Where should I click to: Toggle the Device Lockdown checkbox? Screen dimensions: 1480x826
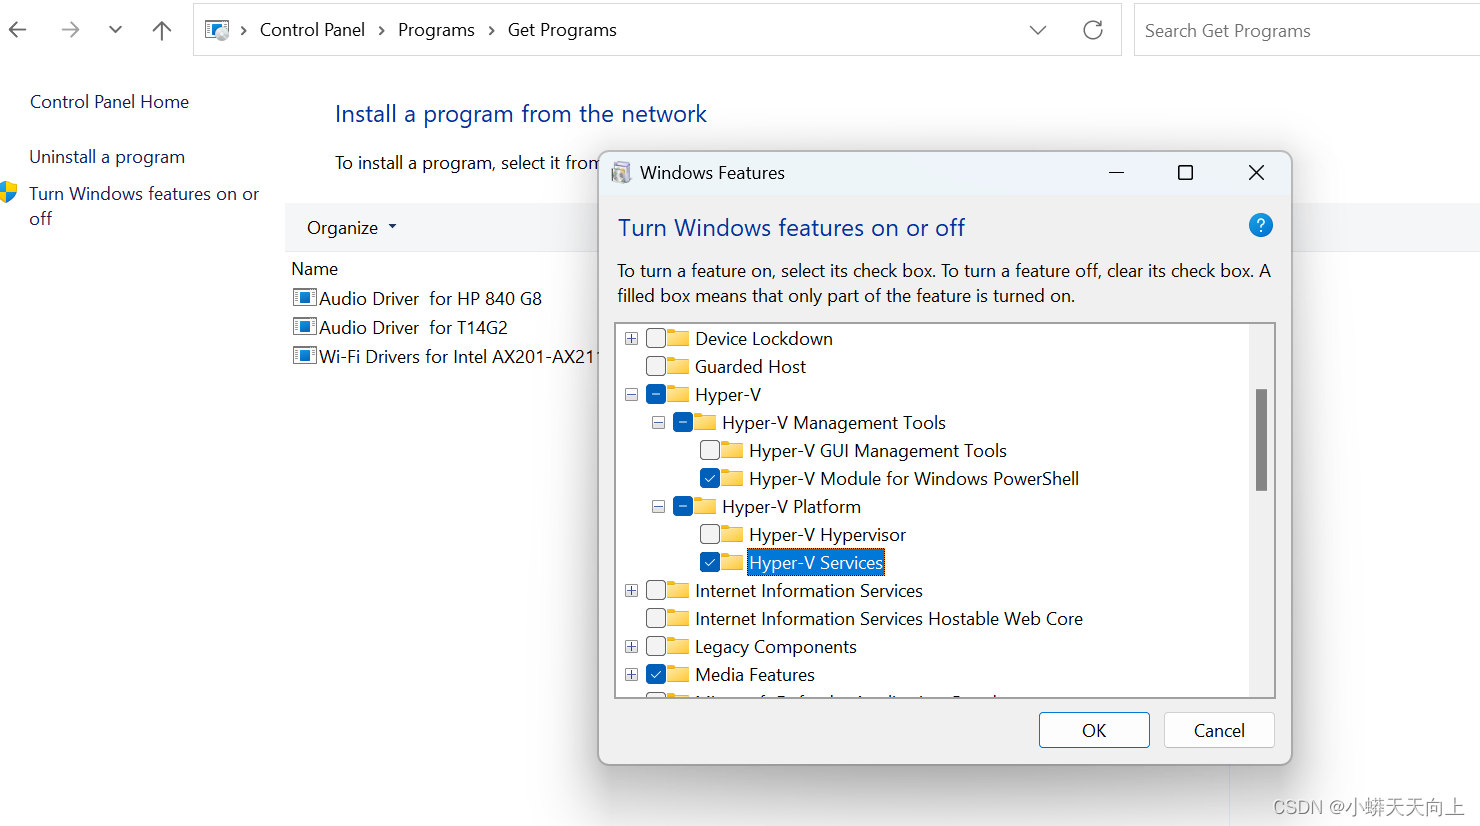[x=656, y=338]
